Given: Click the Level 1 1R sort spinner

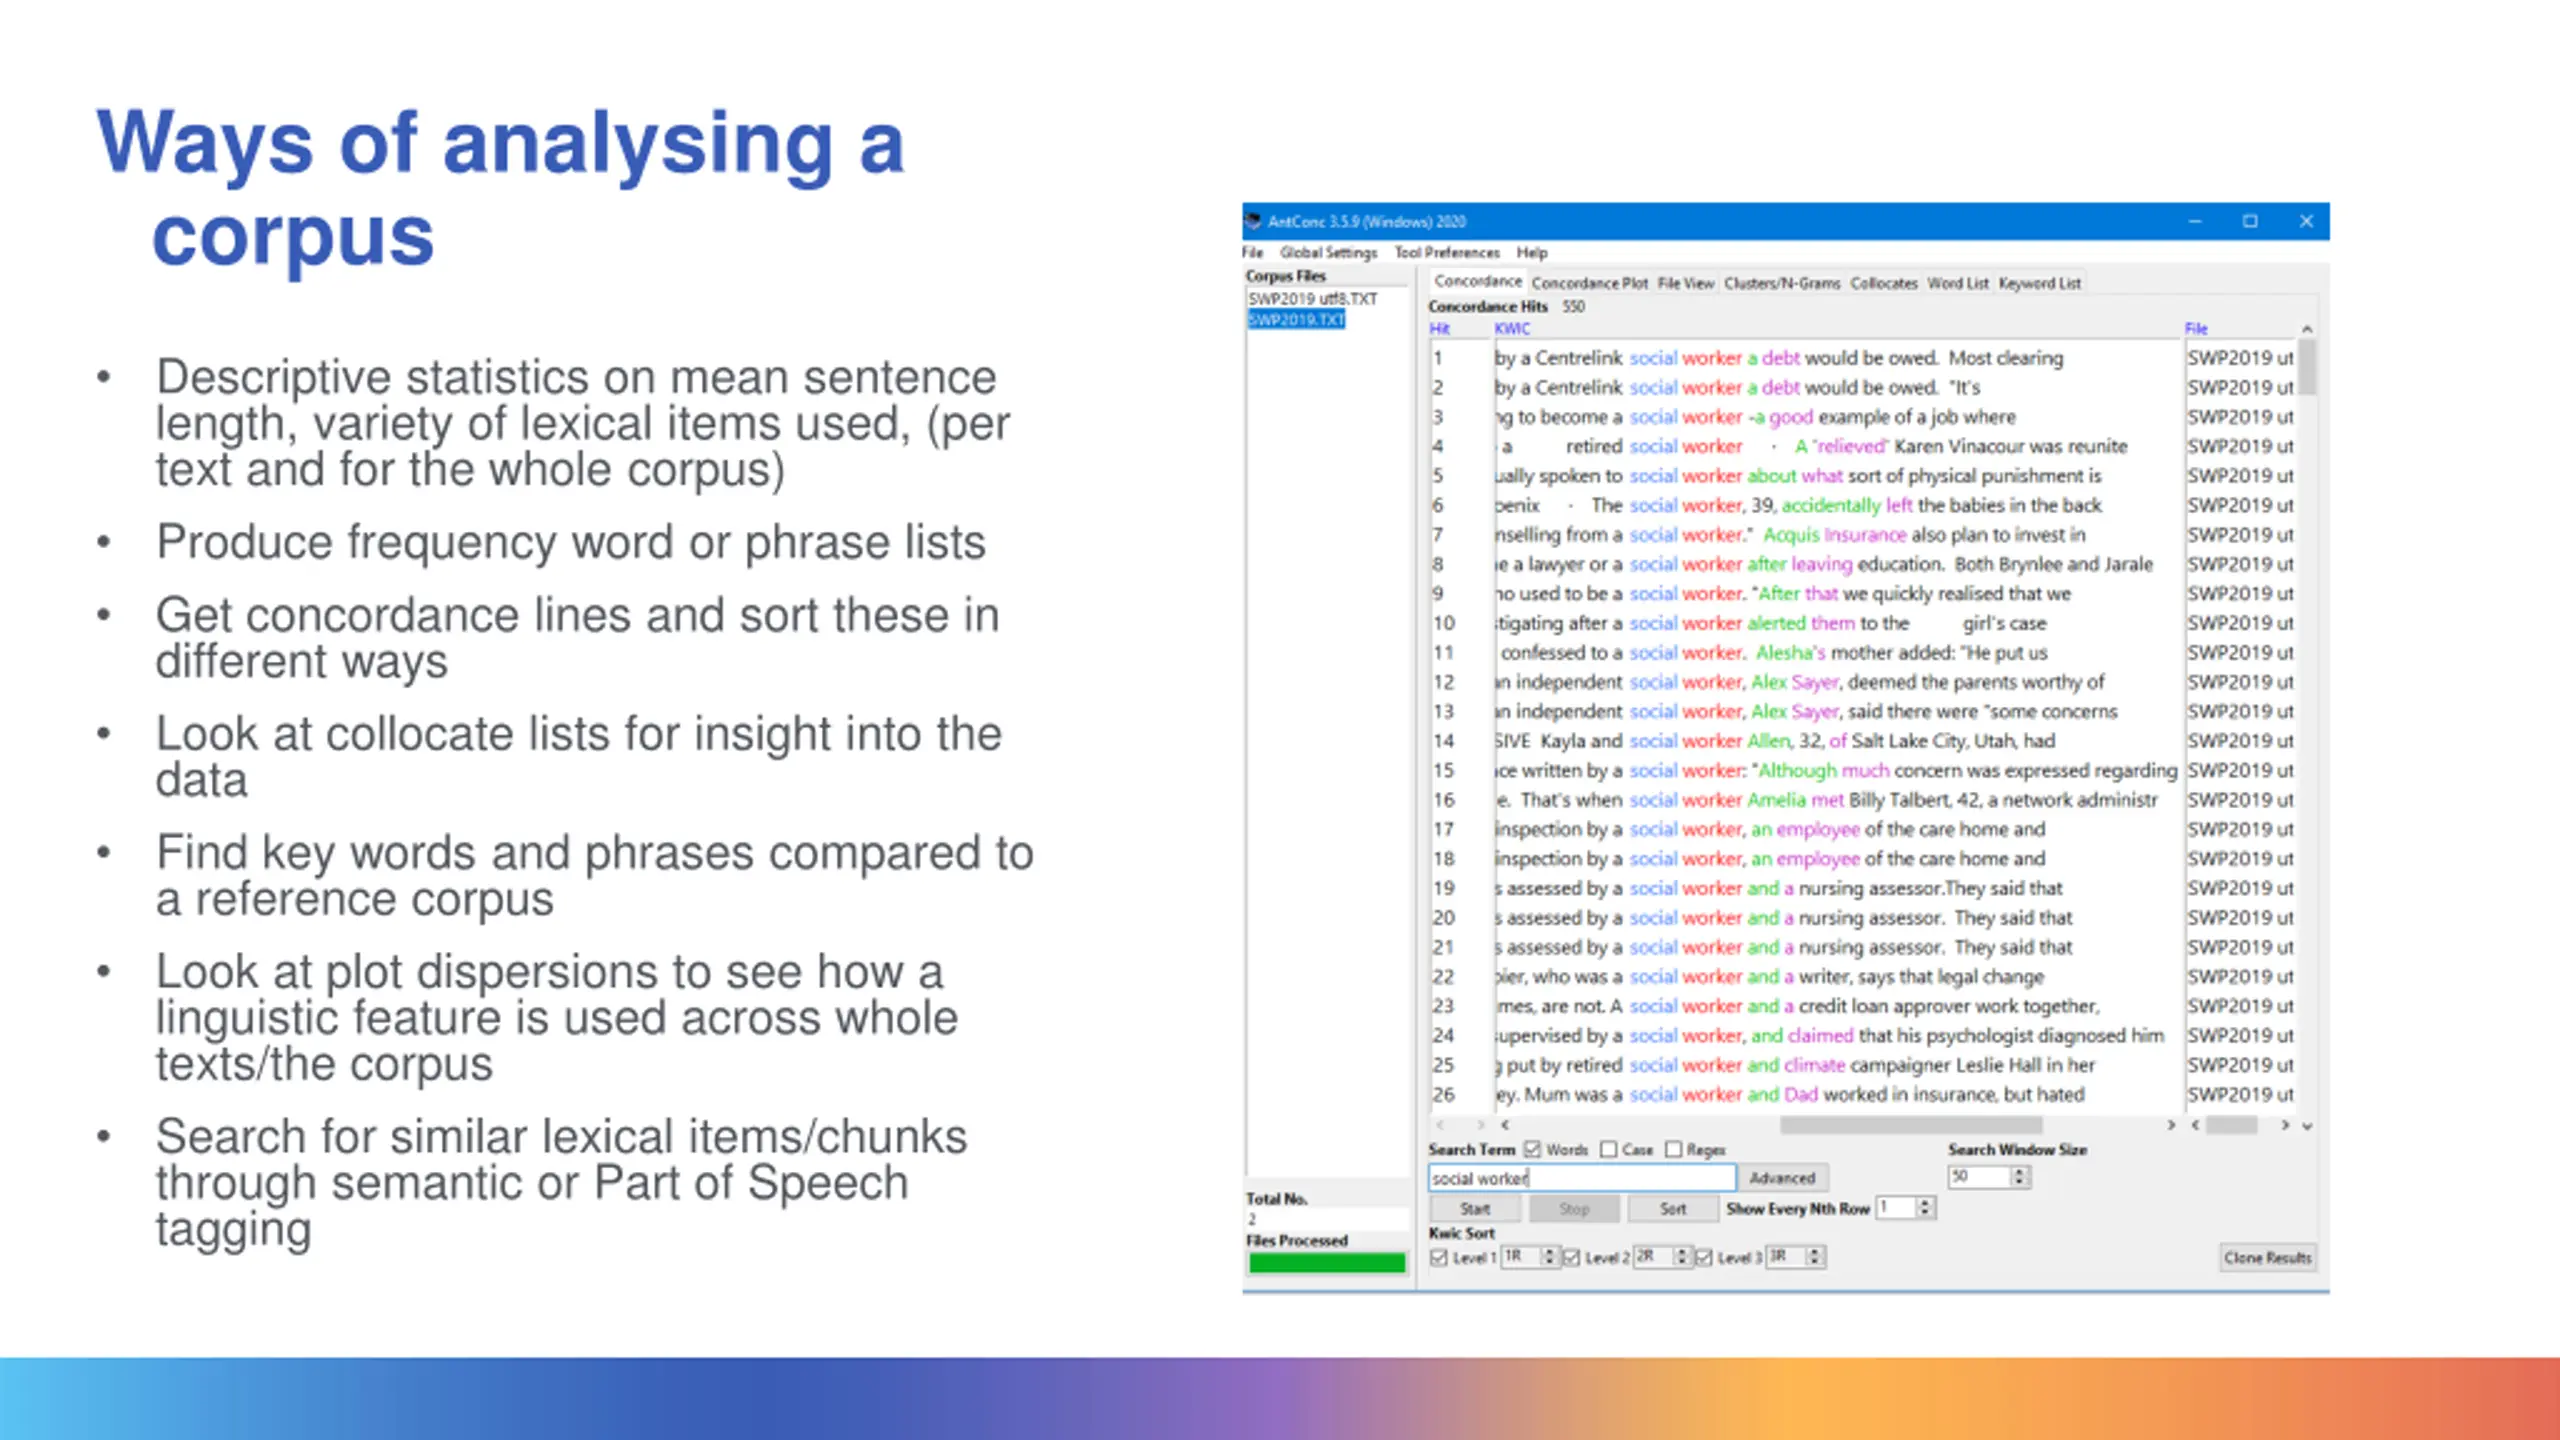Looking at the screenshot, I should pos(1548,1257).
